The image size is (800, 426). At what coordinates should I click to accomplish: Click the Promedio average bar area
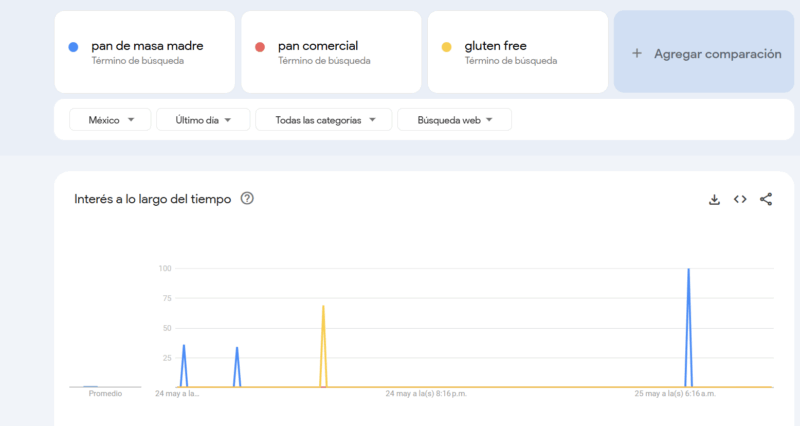click(91, 385)
